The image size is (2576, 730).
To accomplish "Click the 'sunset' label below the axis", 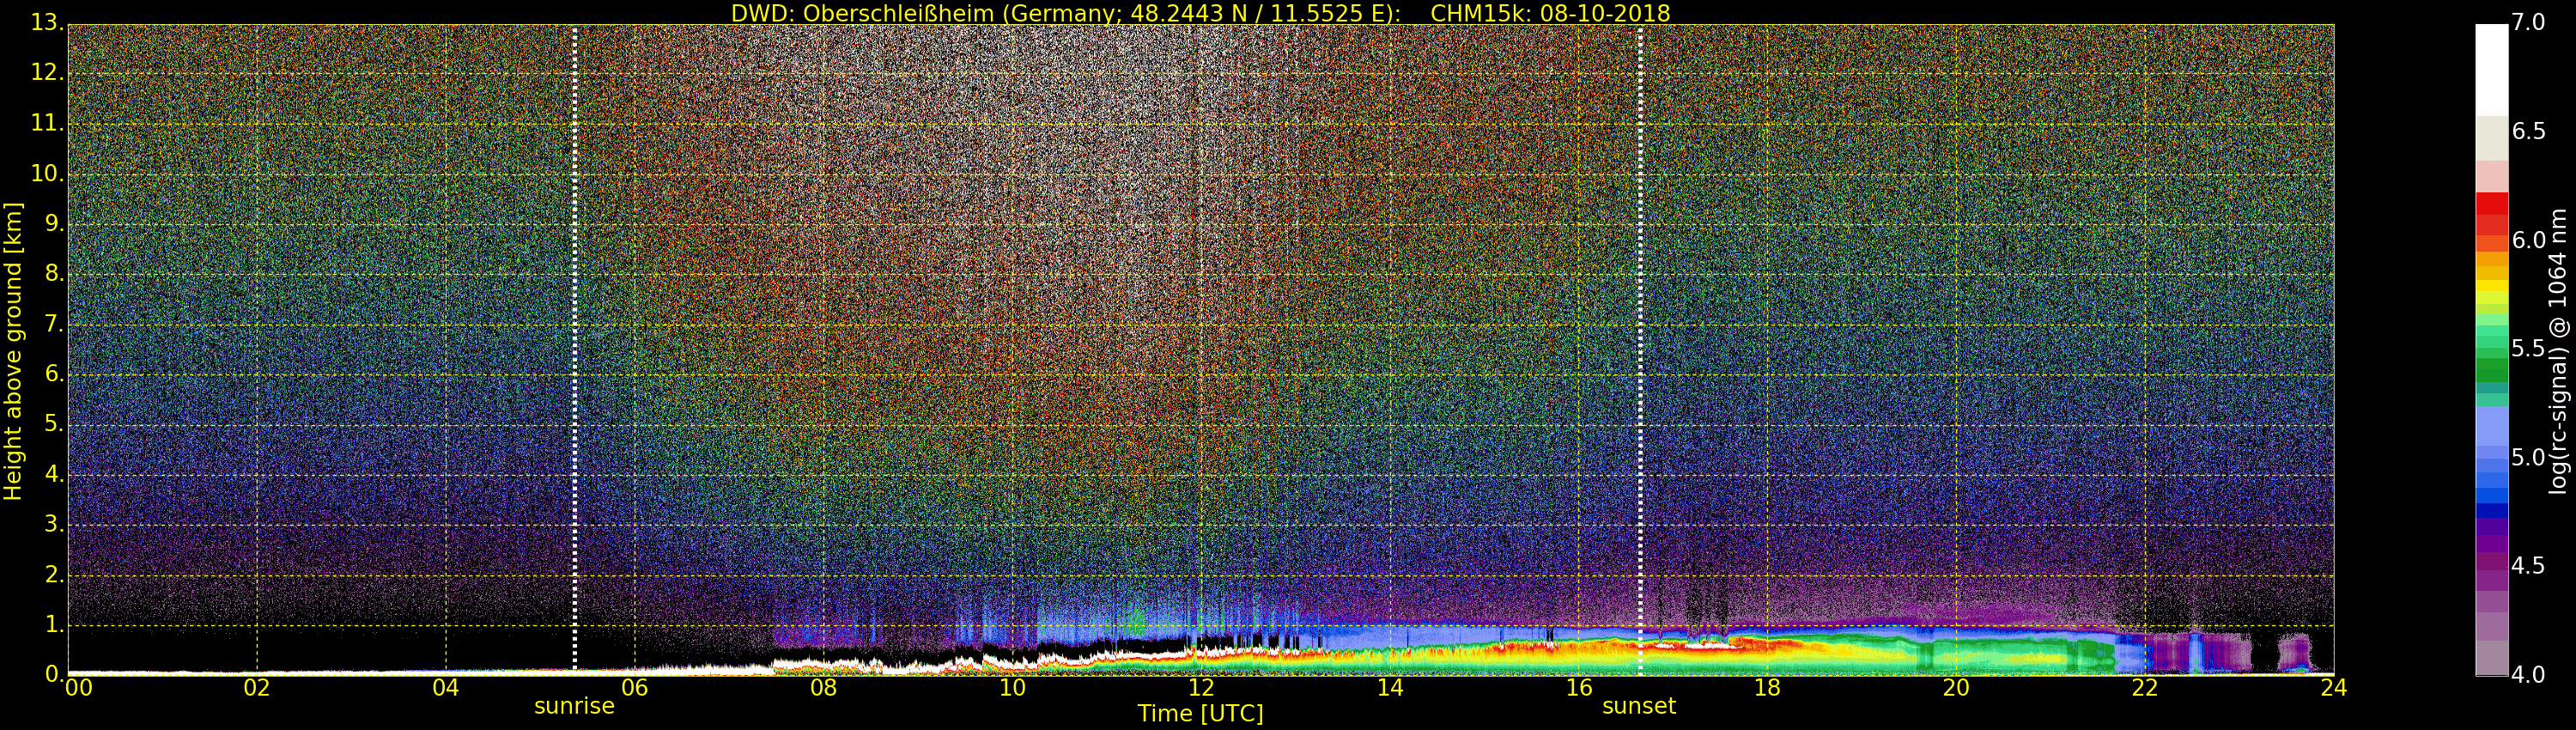I will point(1638,706).
